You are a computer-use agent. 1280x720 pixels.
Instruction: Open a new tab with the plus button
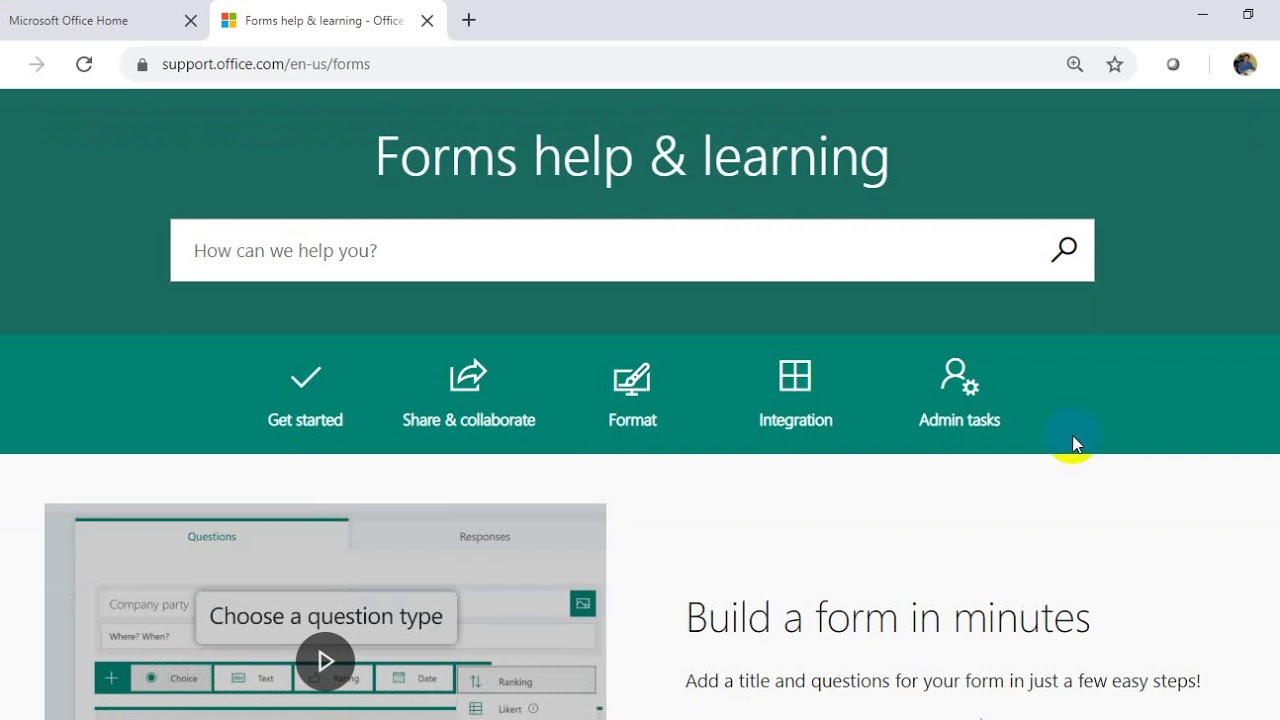(469, 20)
